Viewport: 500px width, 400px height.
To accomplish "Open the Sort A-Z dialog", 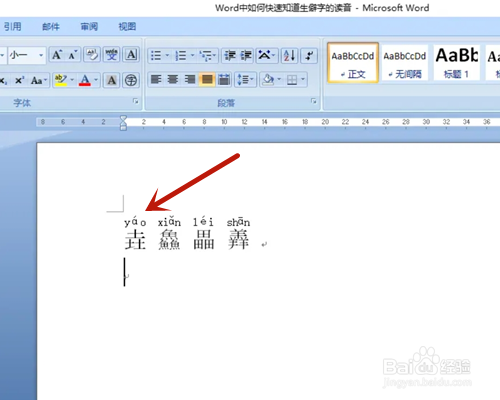I will click(289, 56).
